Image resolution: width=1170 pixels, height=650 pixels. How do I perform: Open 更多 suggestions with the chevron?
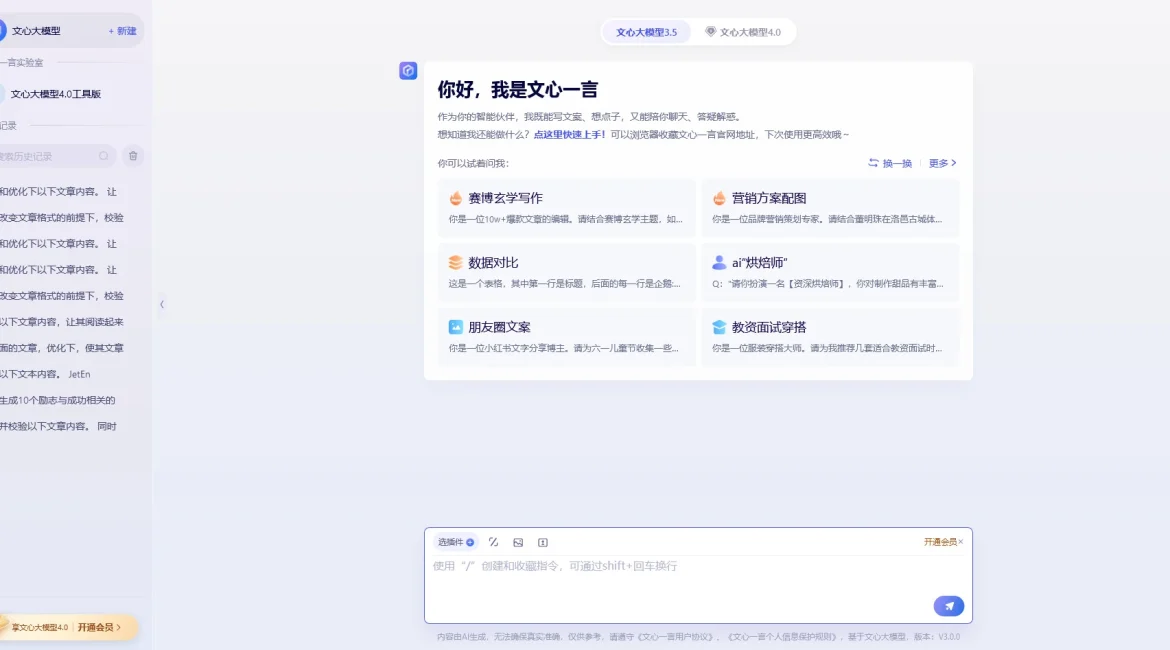942,163
